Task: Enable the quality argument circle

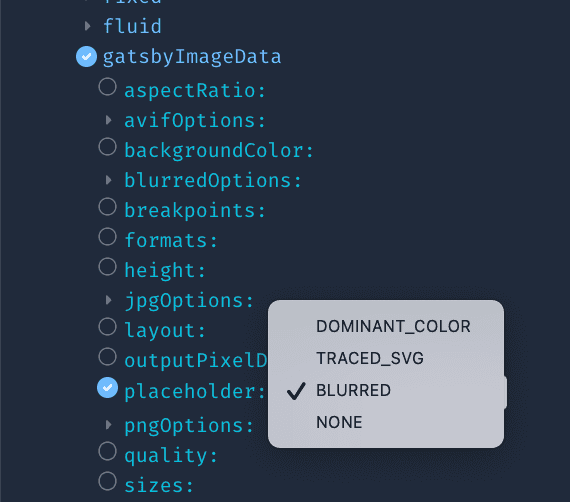Action: [x=108, y=451]
